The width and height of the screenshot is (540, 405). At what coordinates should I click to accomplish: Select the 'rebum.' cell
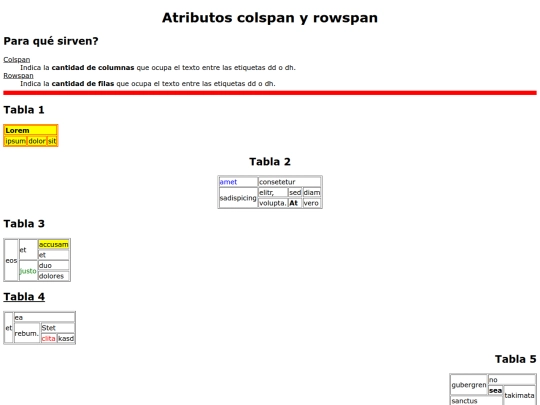click(27, 333)
